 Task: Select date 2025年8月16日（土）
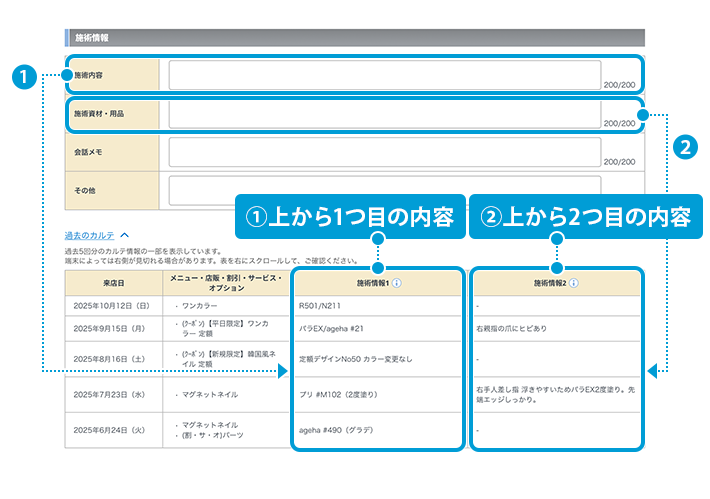tap(109, 359)
